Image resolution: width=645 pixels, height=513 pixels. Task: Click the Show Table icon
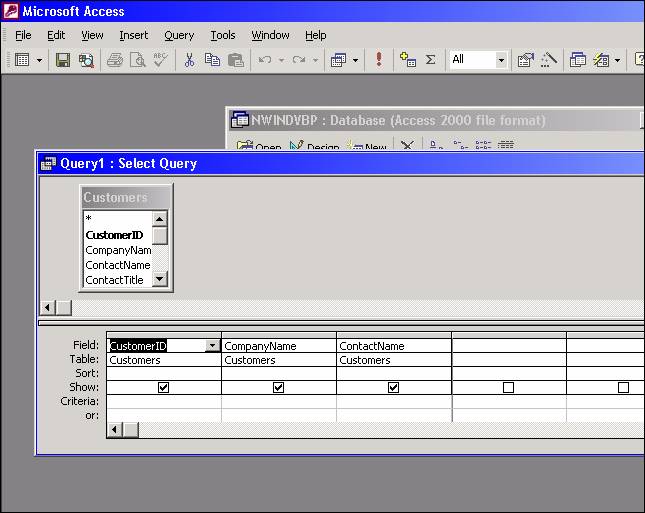click(407, 60)
